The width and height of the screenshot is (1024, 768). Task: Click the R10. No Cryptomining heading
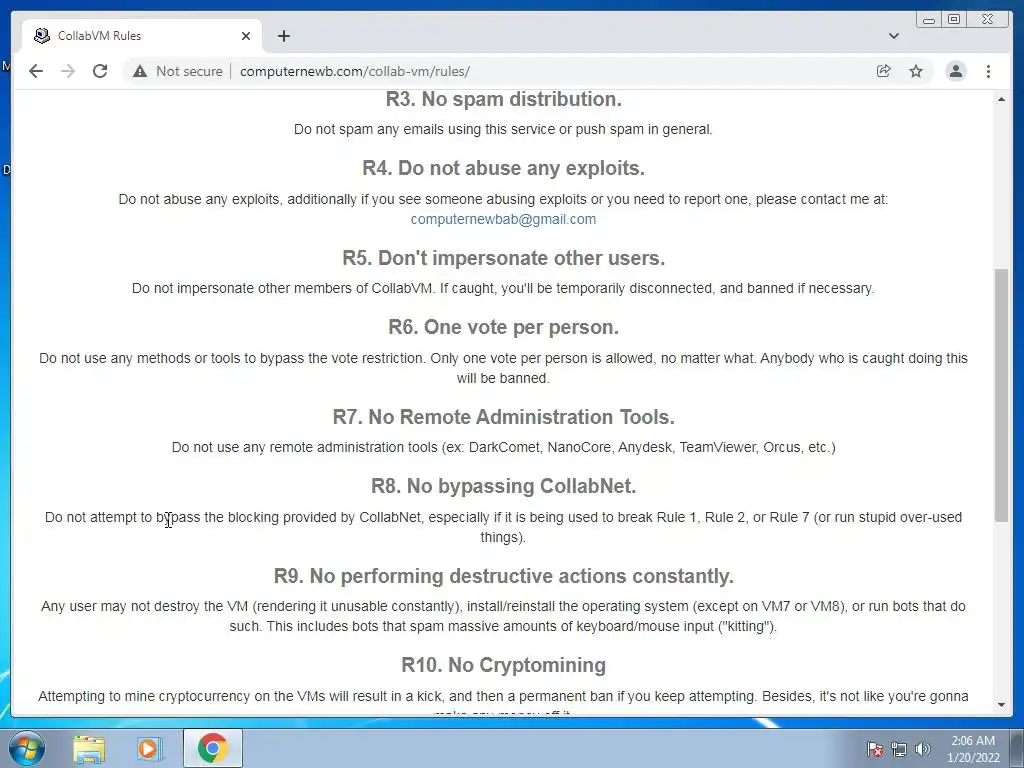click(x=504, y=665)
